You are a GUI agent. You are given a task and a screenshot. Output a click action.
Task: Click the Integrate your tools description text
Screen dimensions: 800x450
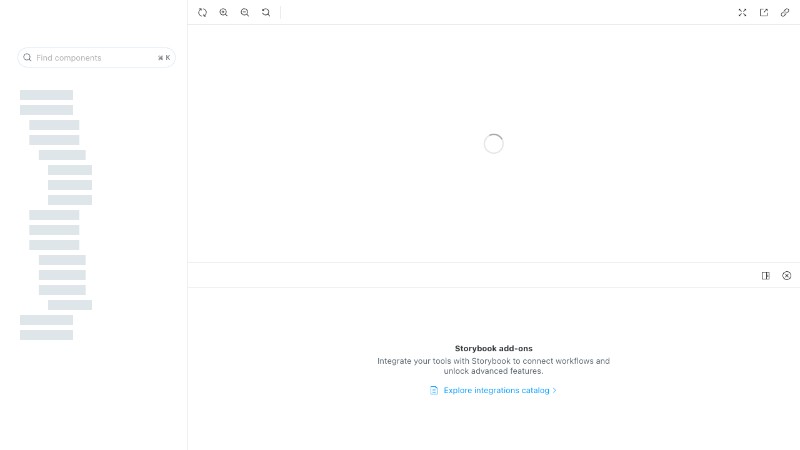[x=493, y=366]
